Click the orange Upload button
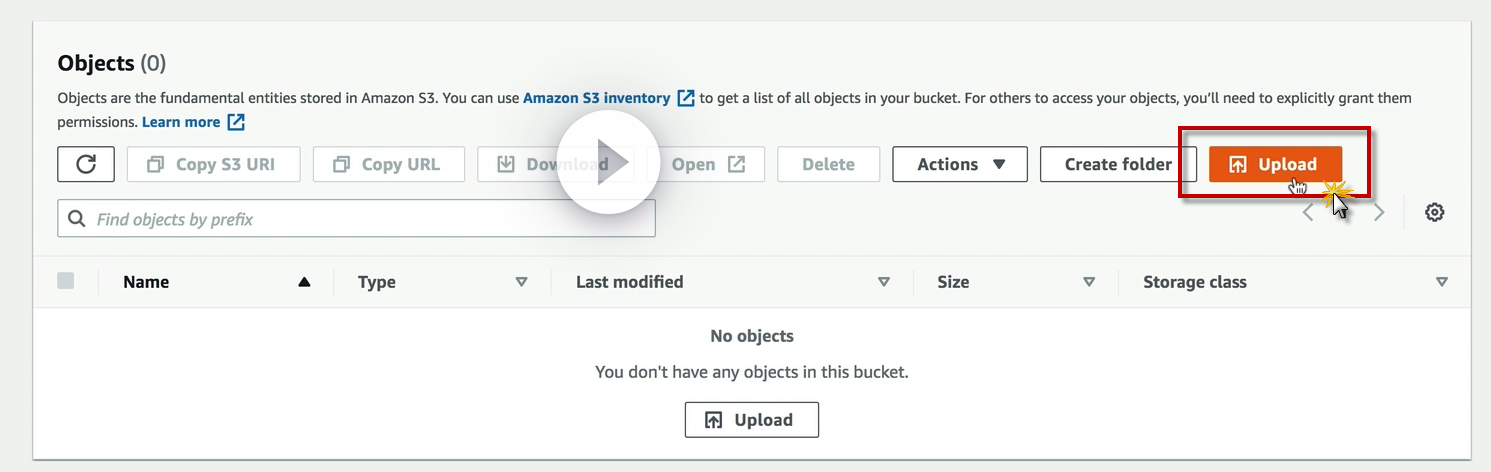 [1274, 164]
